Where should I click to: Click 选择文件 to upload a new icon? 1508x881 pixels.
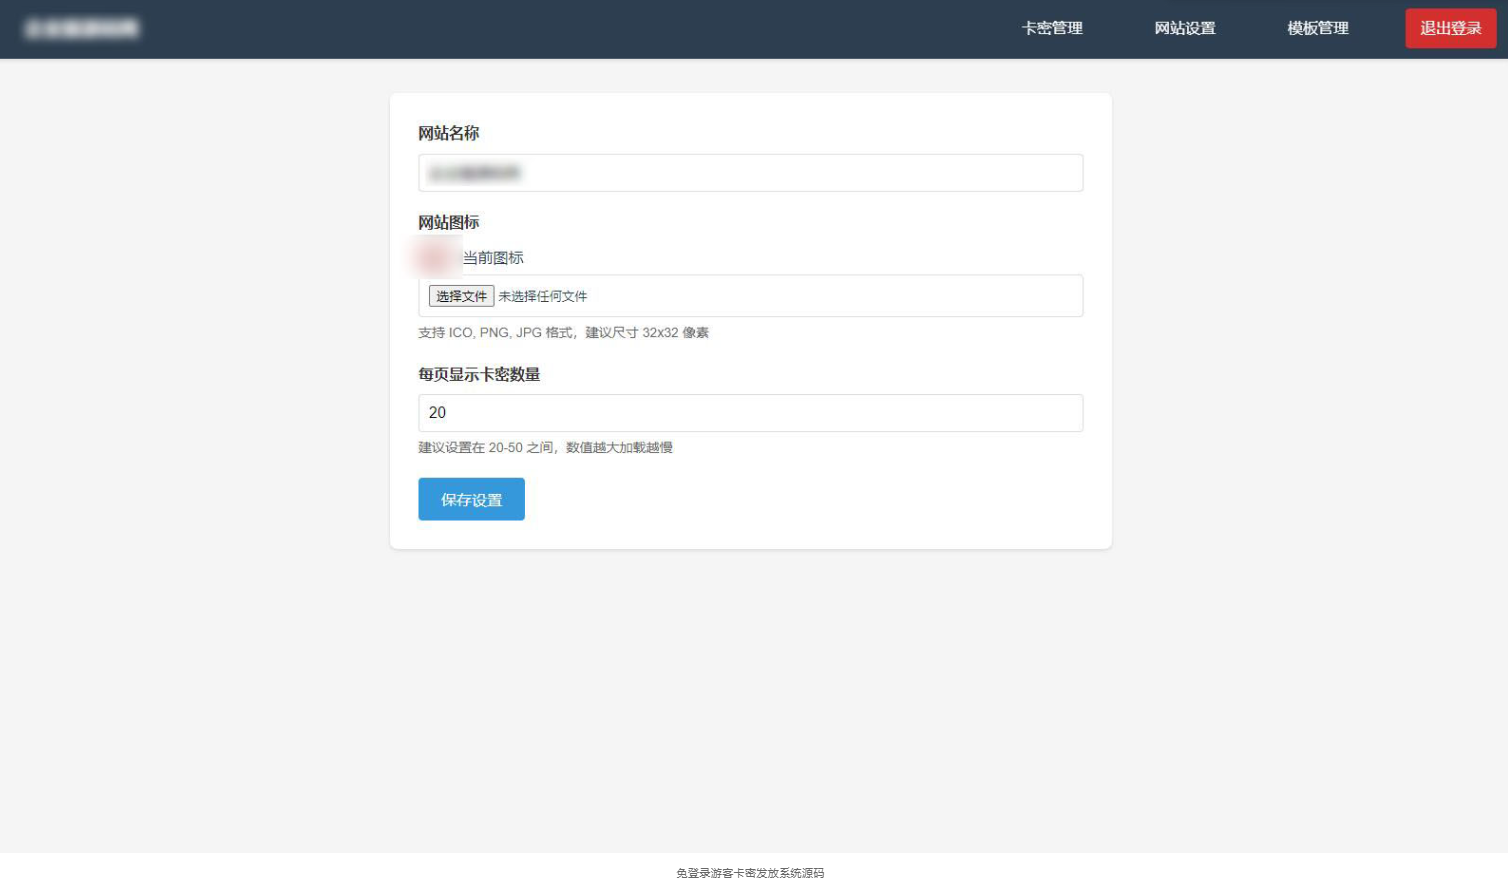pyautogui.click(x=461, y=295)
